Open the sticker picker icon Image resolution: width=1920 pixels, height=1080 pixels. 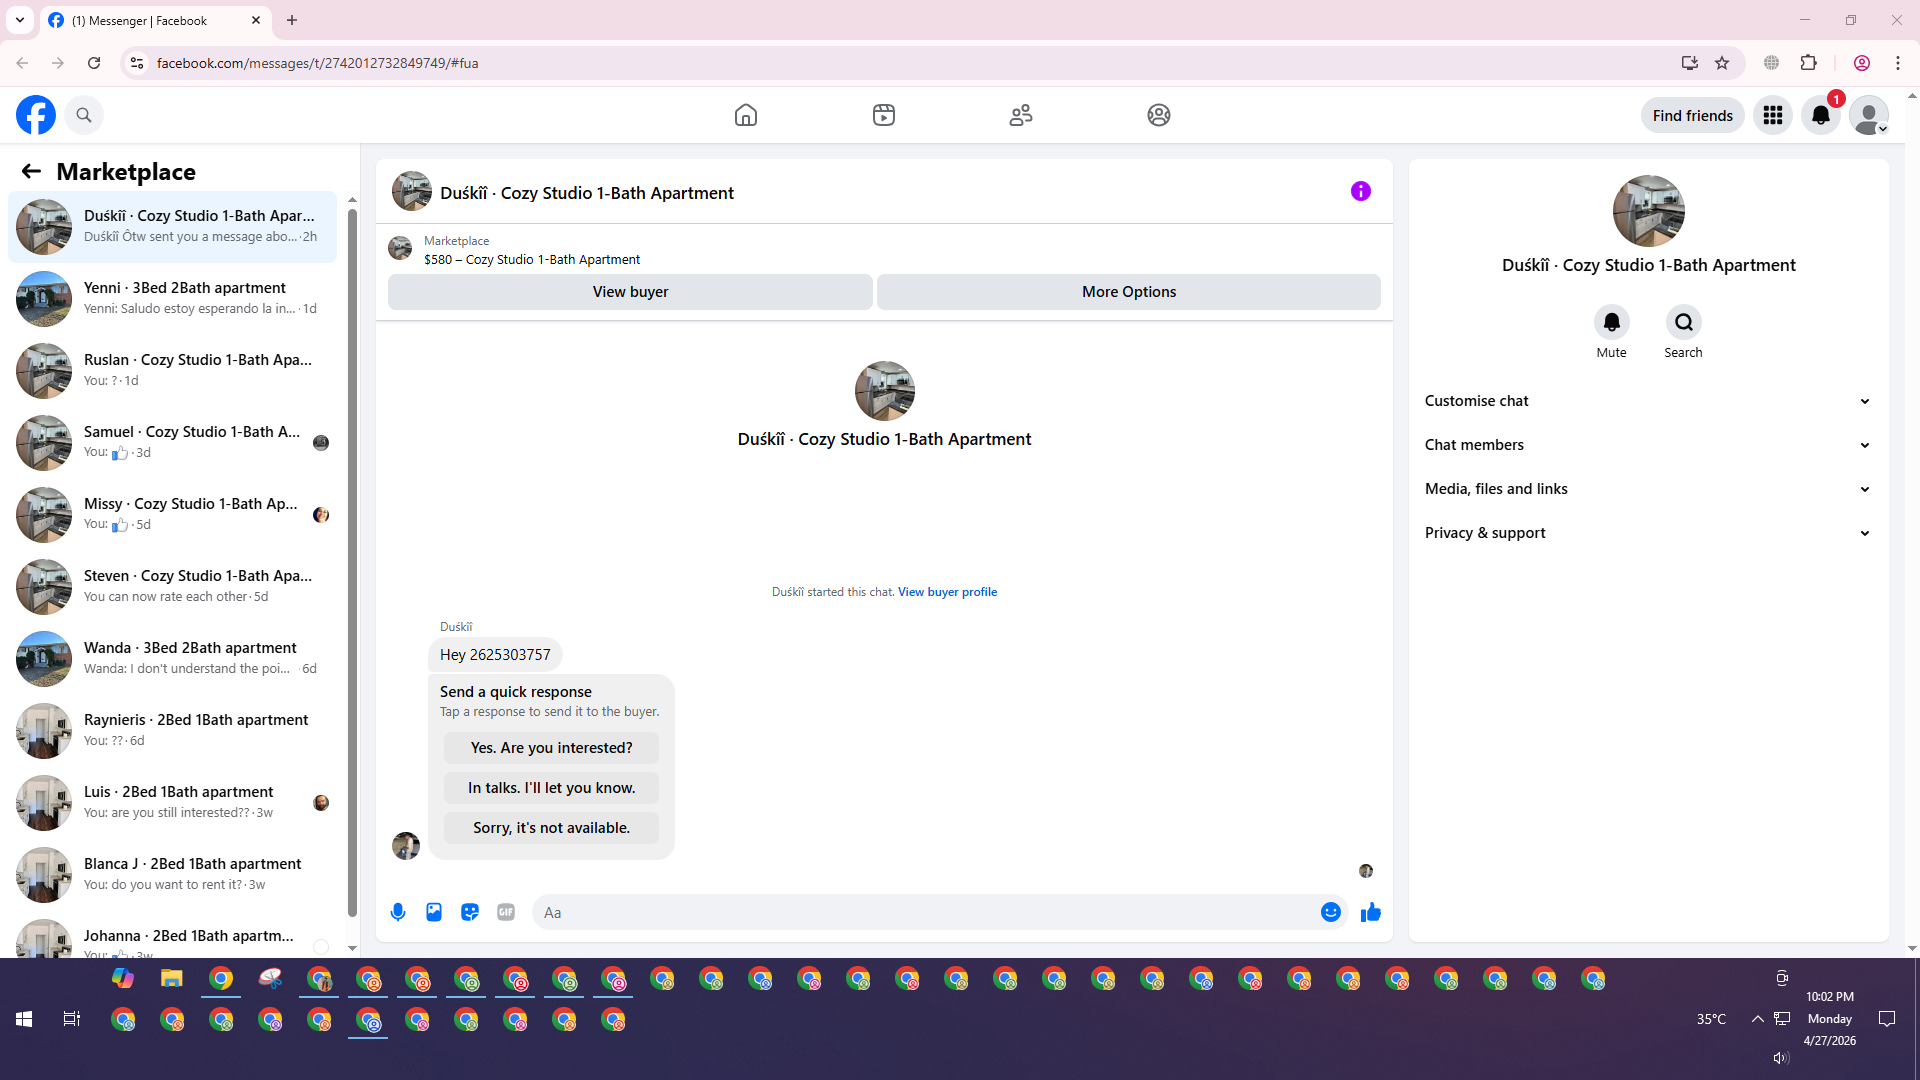[470, 912]
